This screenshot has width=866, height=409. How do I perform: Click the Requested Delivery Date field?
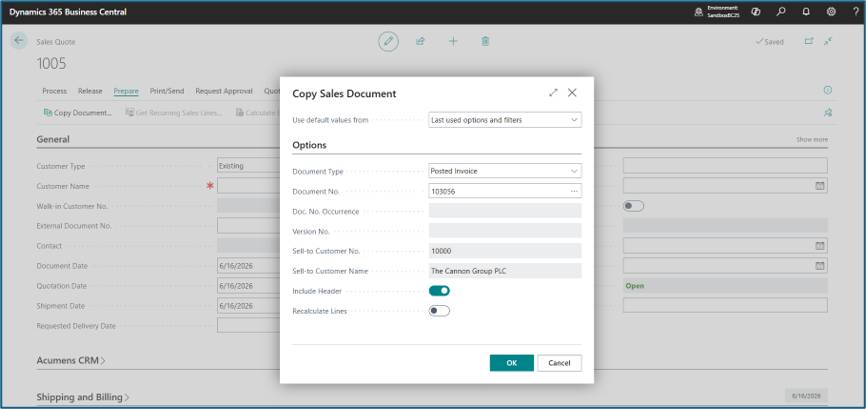249,326
